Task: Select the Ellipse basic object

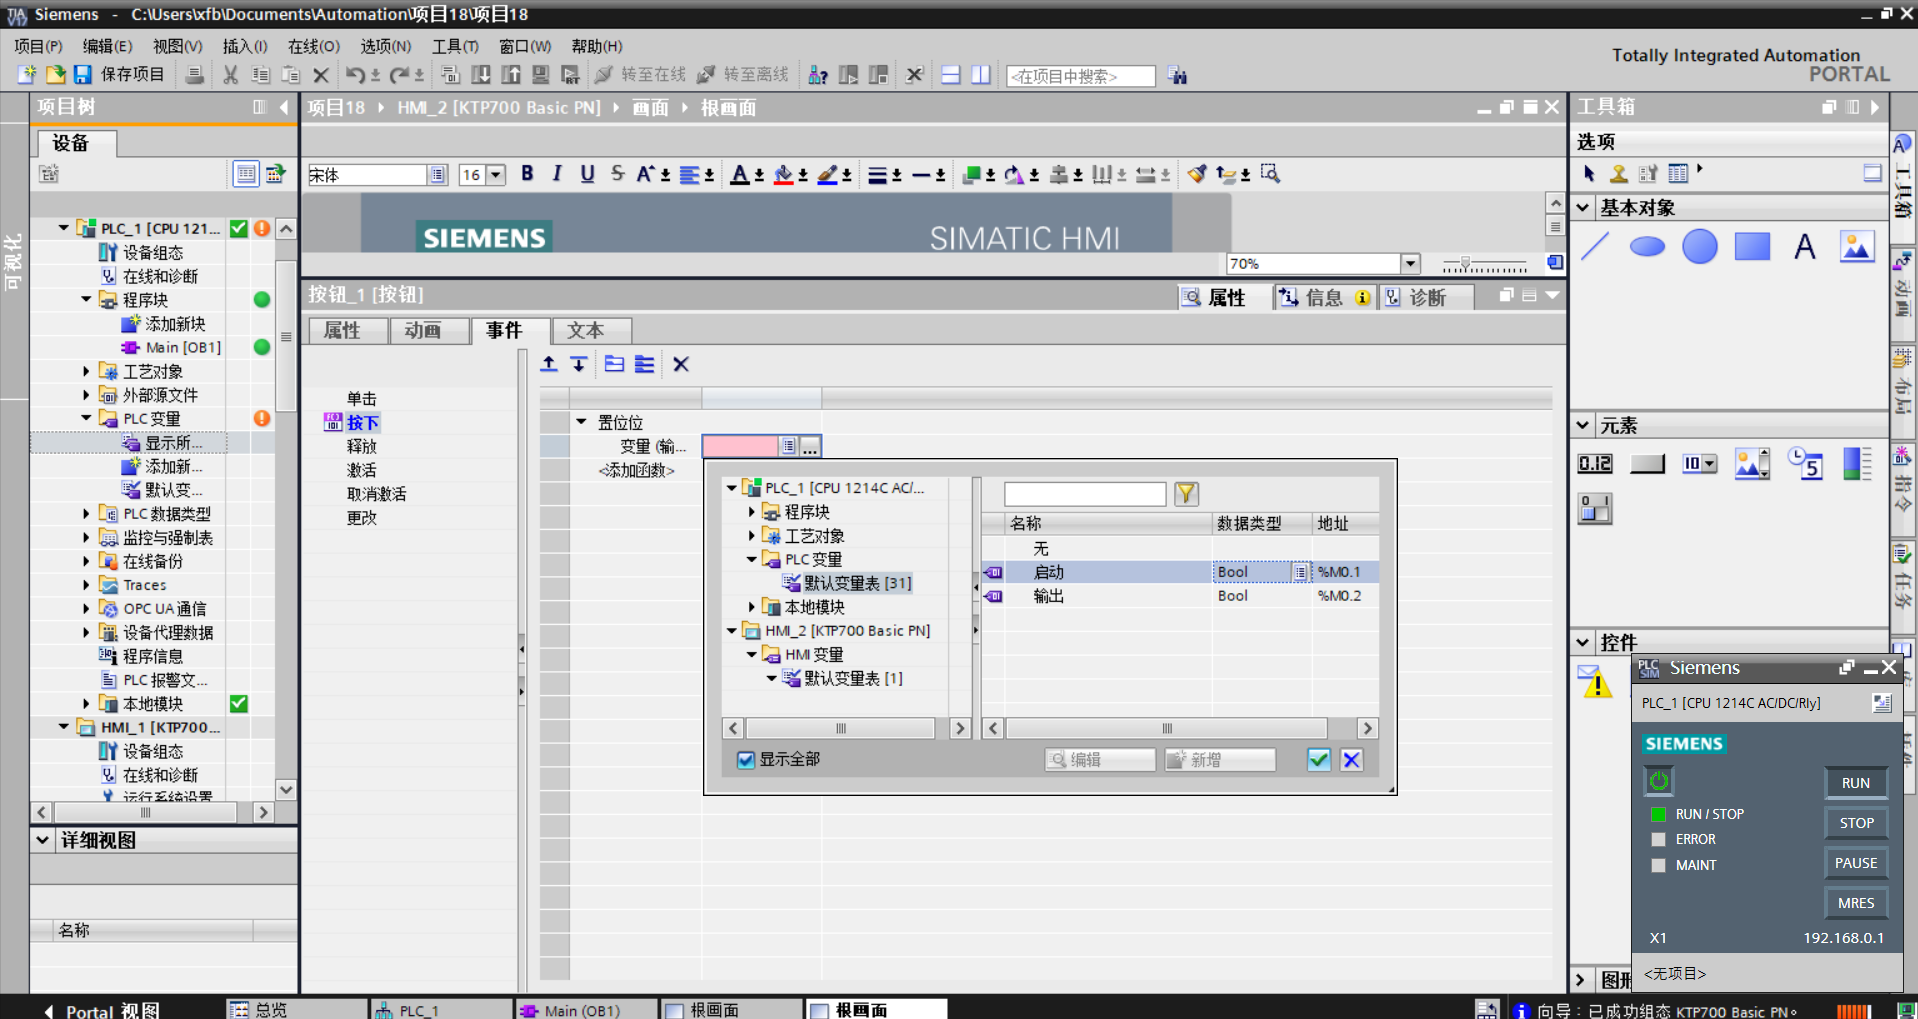Action: pyautogui.click(x=1647, y=246)
